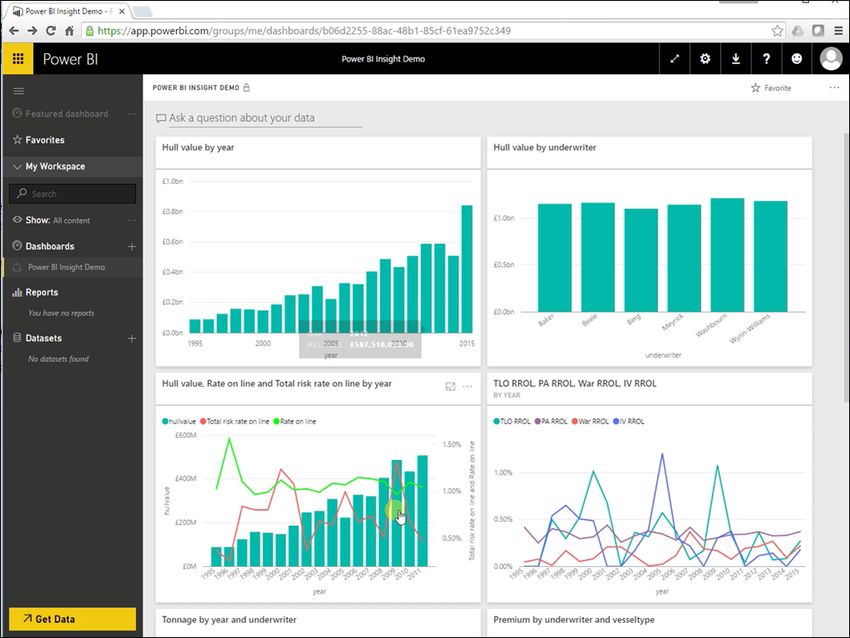Click the Datasets cylinder icon
Screen dimensions: 850x638
[x=17, y=338]
